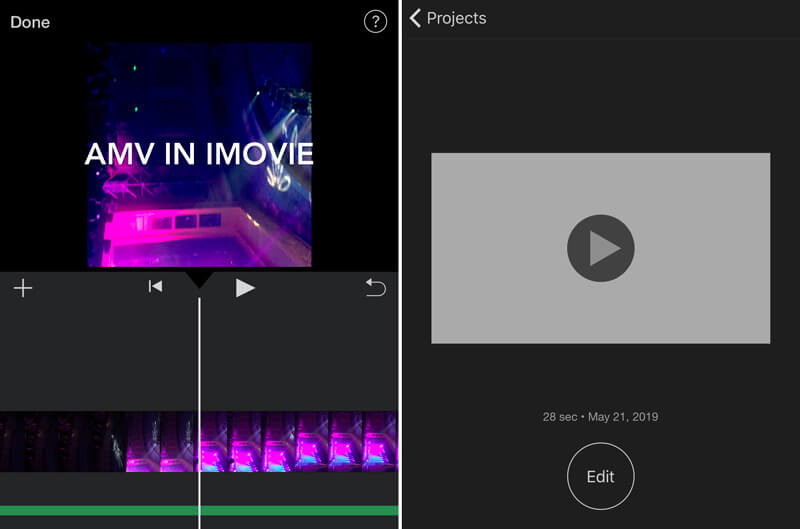The width and height of the screenshot is (800, 529).
Task: Add media with the plus icon
Action: pos(23,288)
